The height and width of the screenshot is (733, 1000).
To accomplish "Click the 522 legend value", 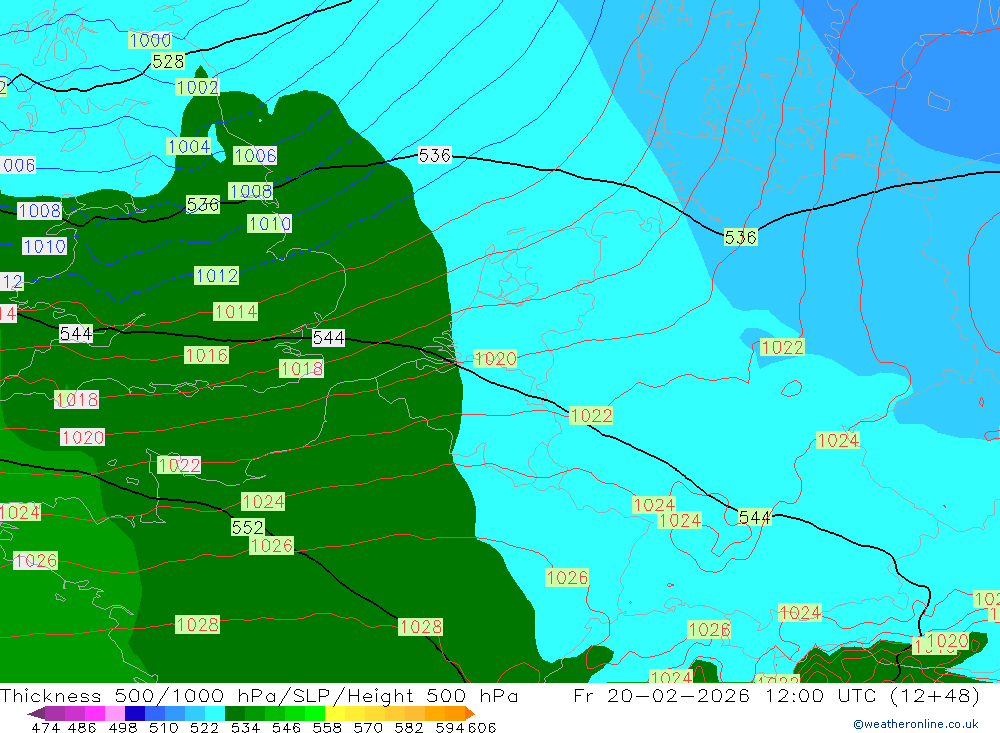I will [x=204, y=728].
